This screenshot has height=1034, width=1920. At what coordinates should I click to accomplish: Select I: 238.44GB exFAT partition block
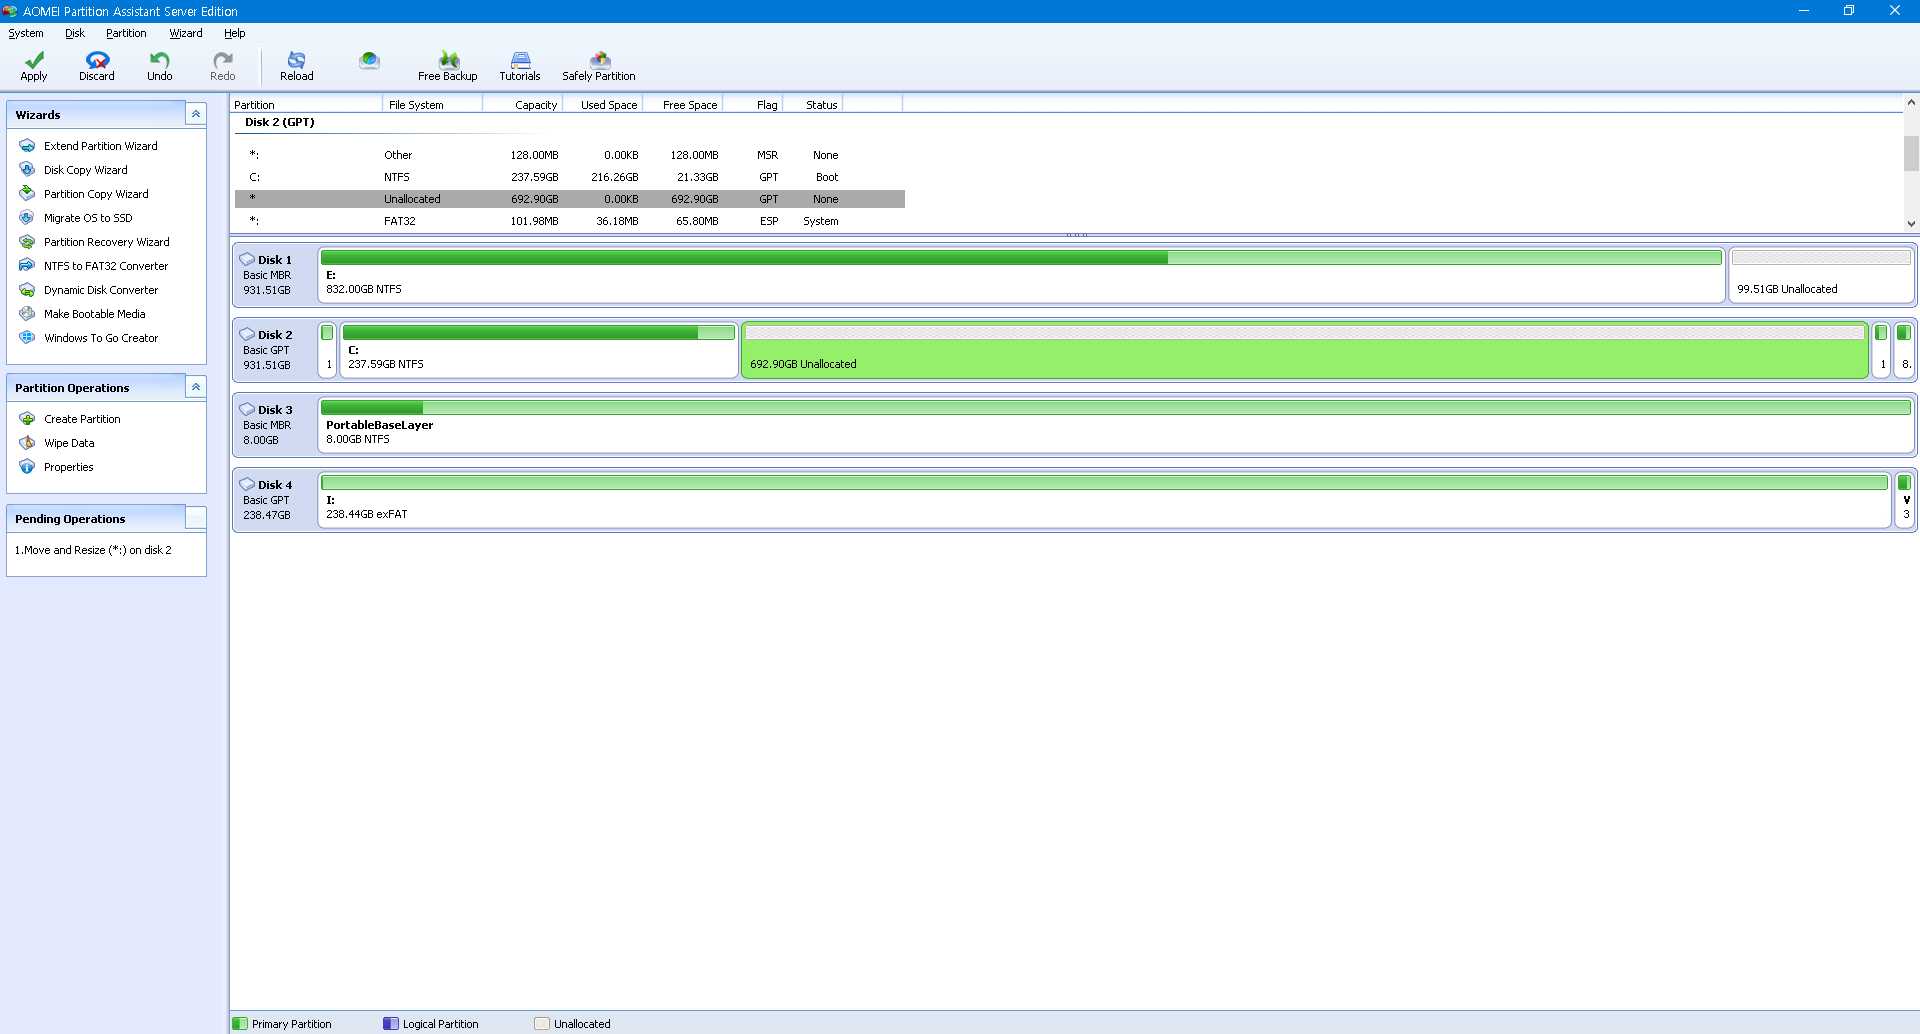[1104, 500]
